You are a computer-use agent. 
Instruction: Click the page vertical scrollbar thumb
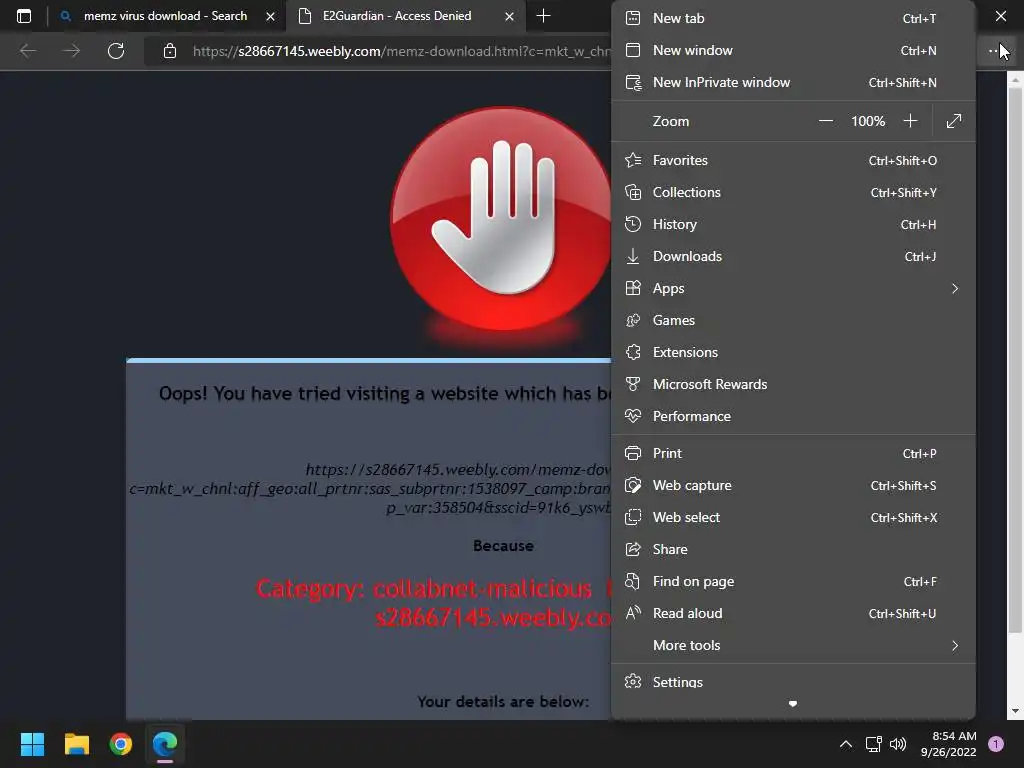point(1015,359)
